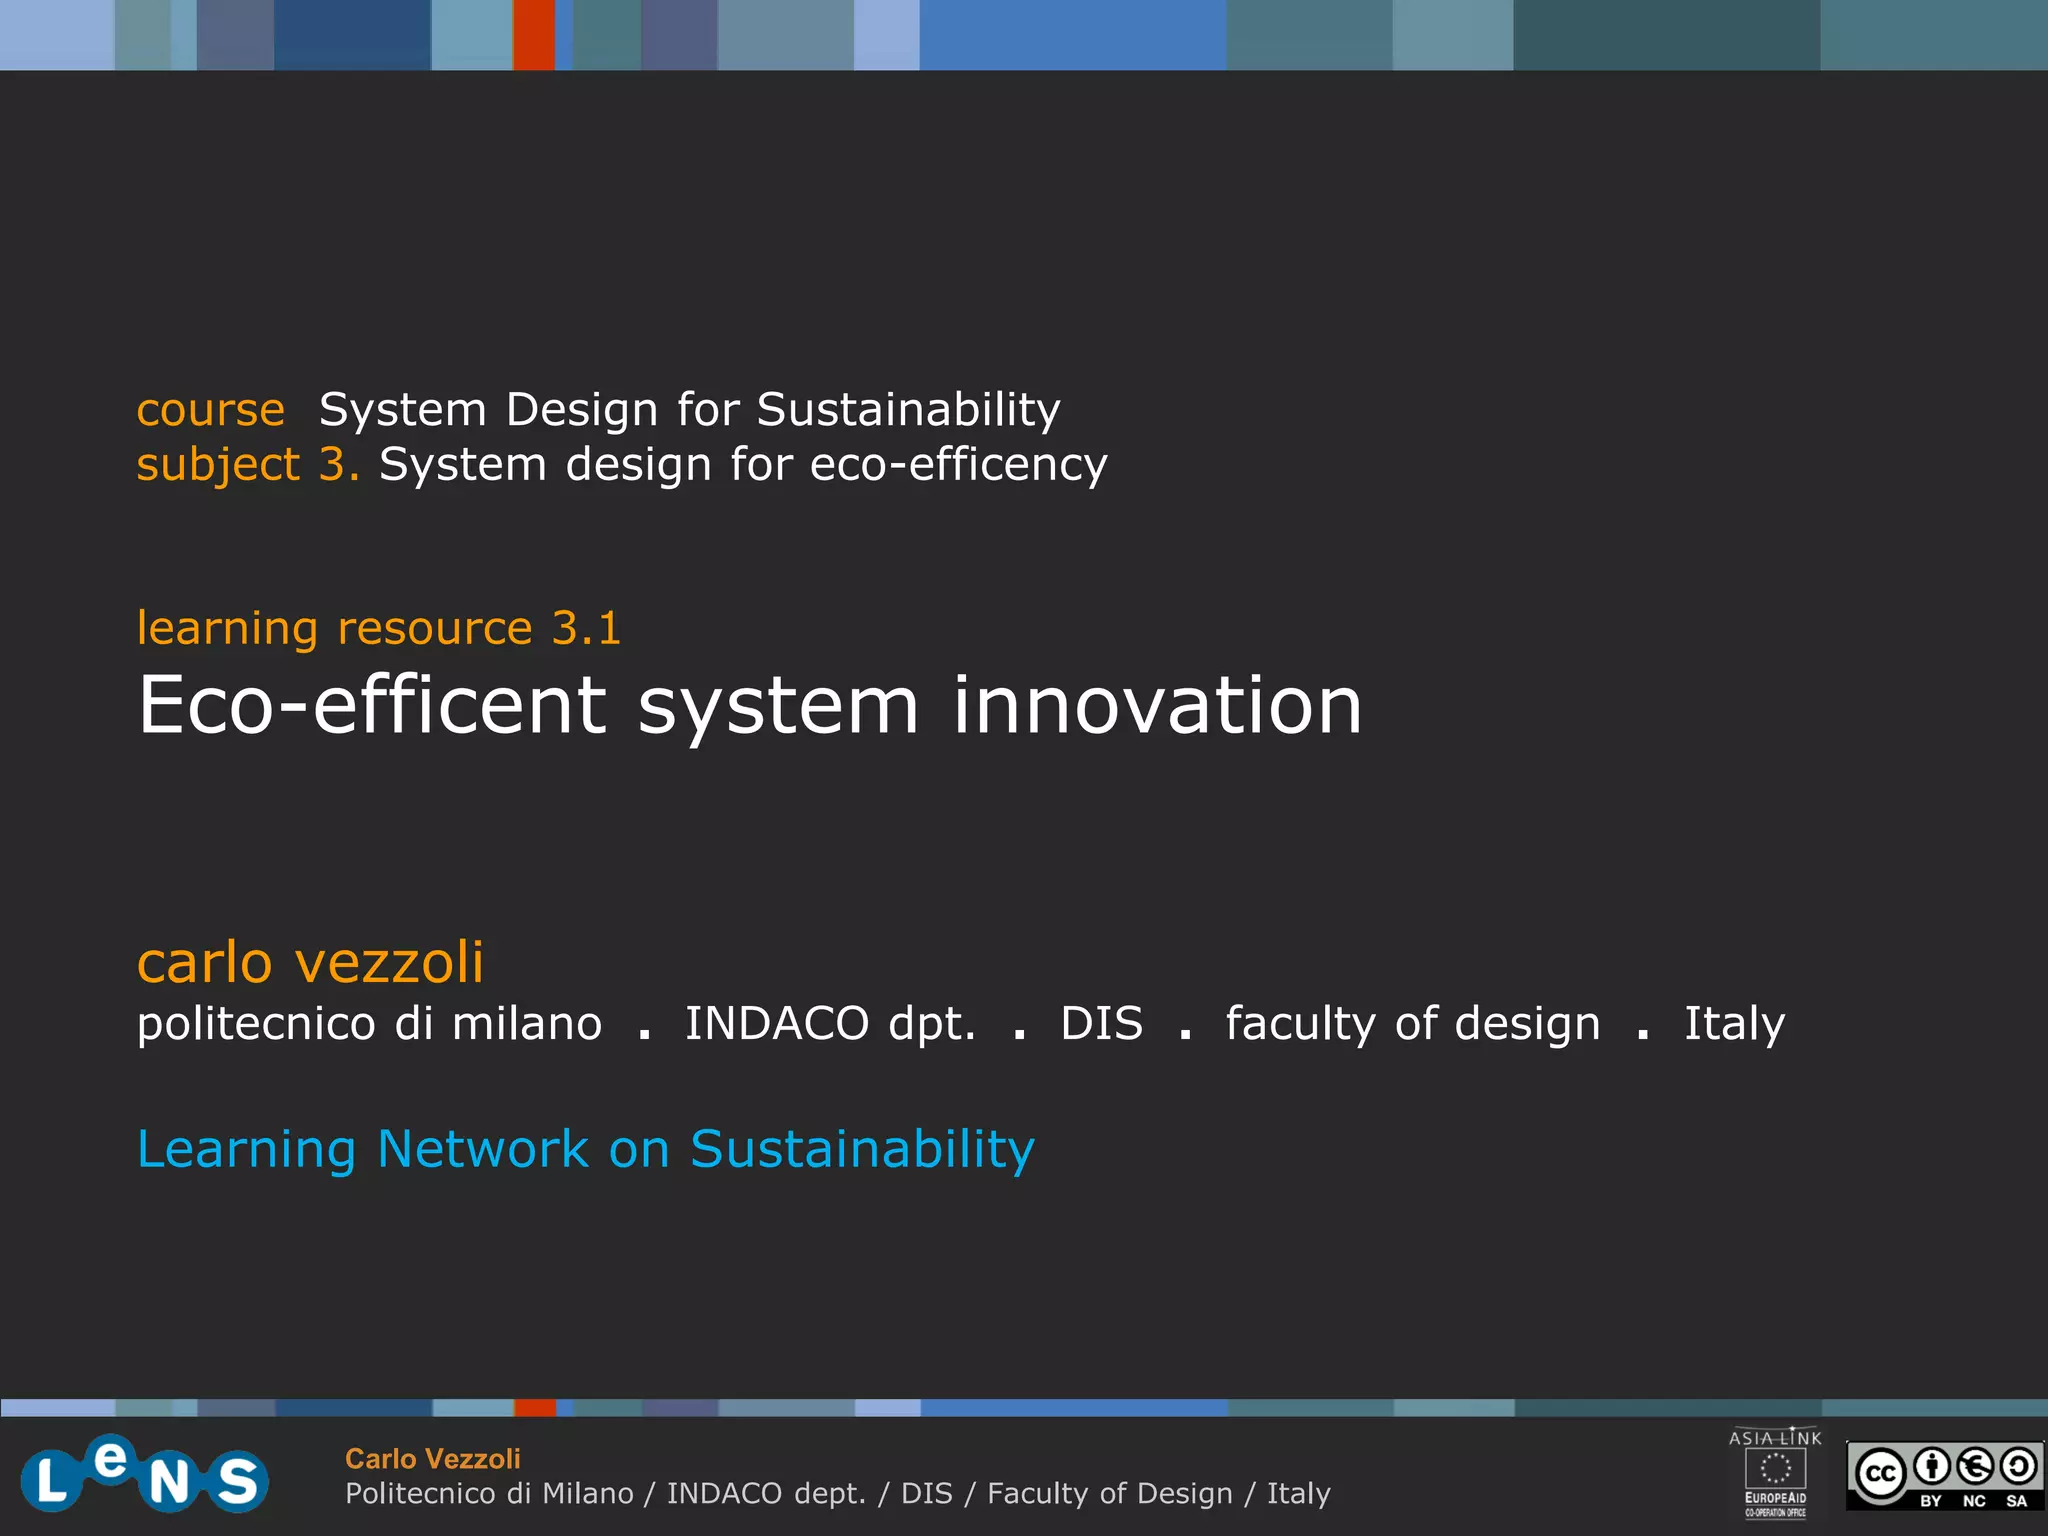Click the 'System Design for Sustainability' course text
Image resolution: width=2048 pixels, height=1536 pixels.
[x=689, y=410]
